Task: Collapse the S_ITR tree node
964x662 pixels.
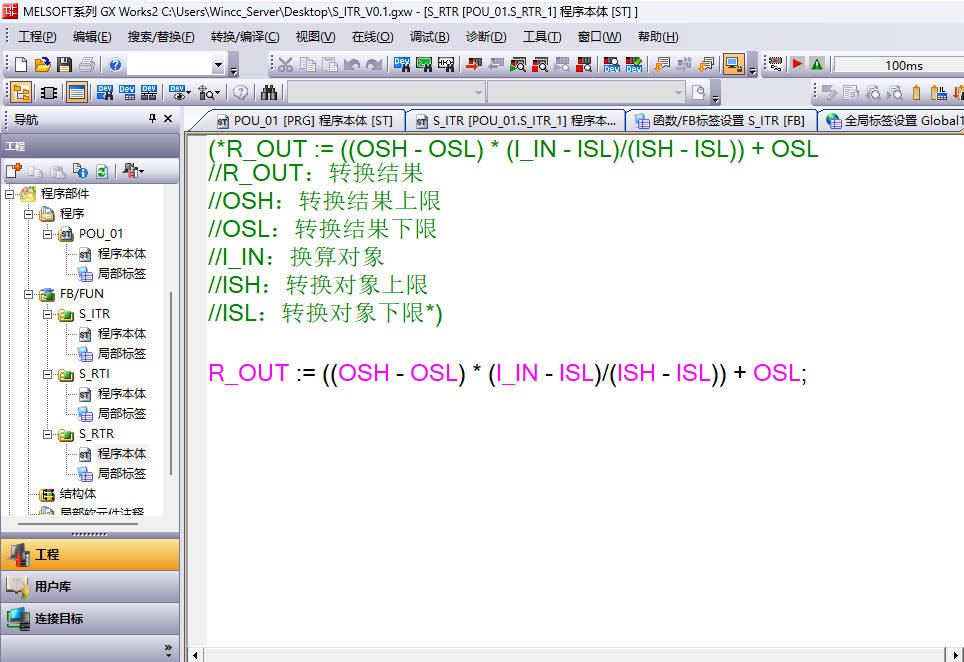Action: 47,314
